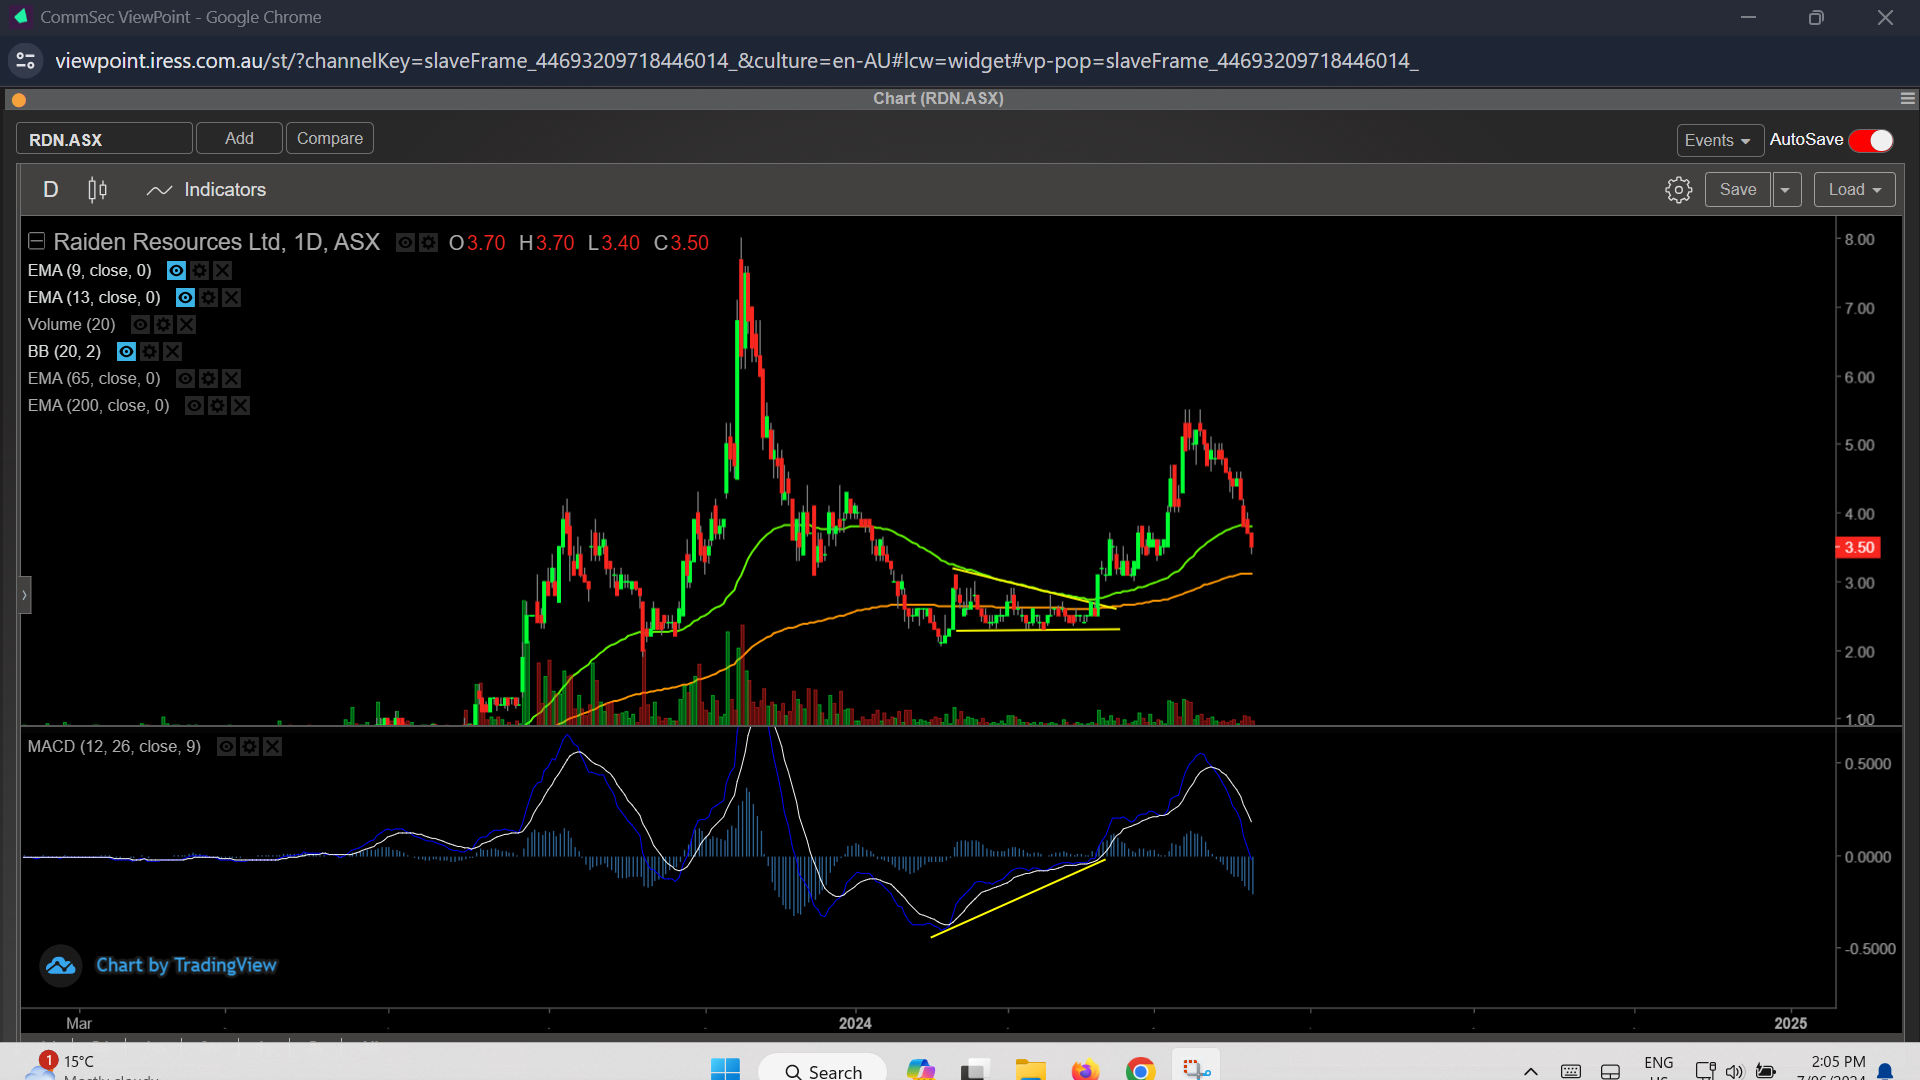This screenshot has width=1920, height=1080.
Task: Click the Save chart button
Action: pos(1738,190)
